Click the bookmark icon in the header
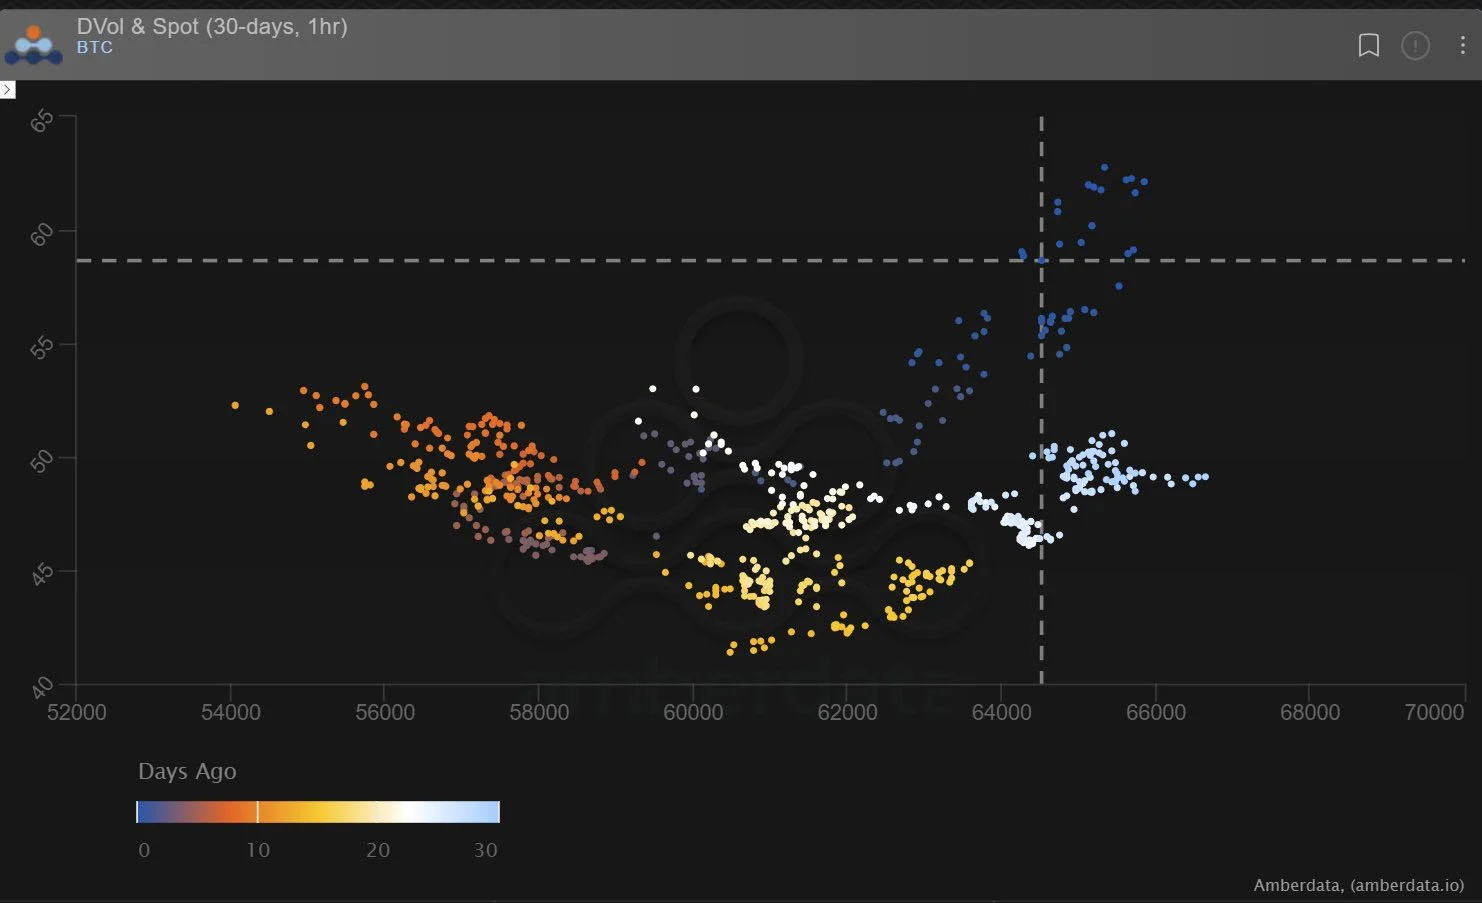 point(1368,45)
